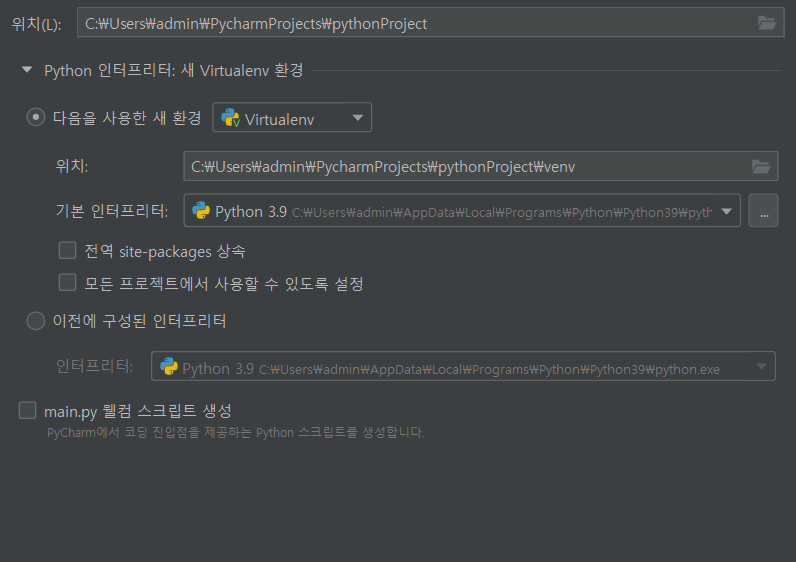Click the PyCharm에서 코딩 진입점을 제공하는 description text

pos(236,433)
